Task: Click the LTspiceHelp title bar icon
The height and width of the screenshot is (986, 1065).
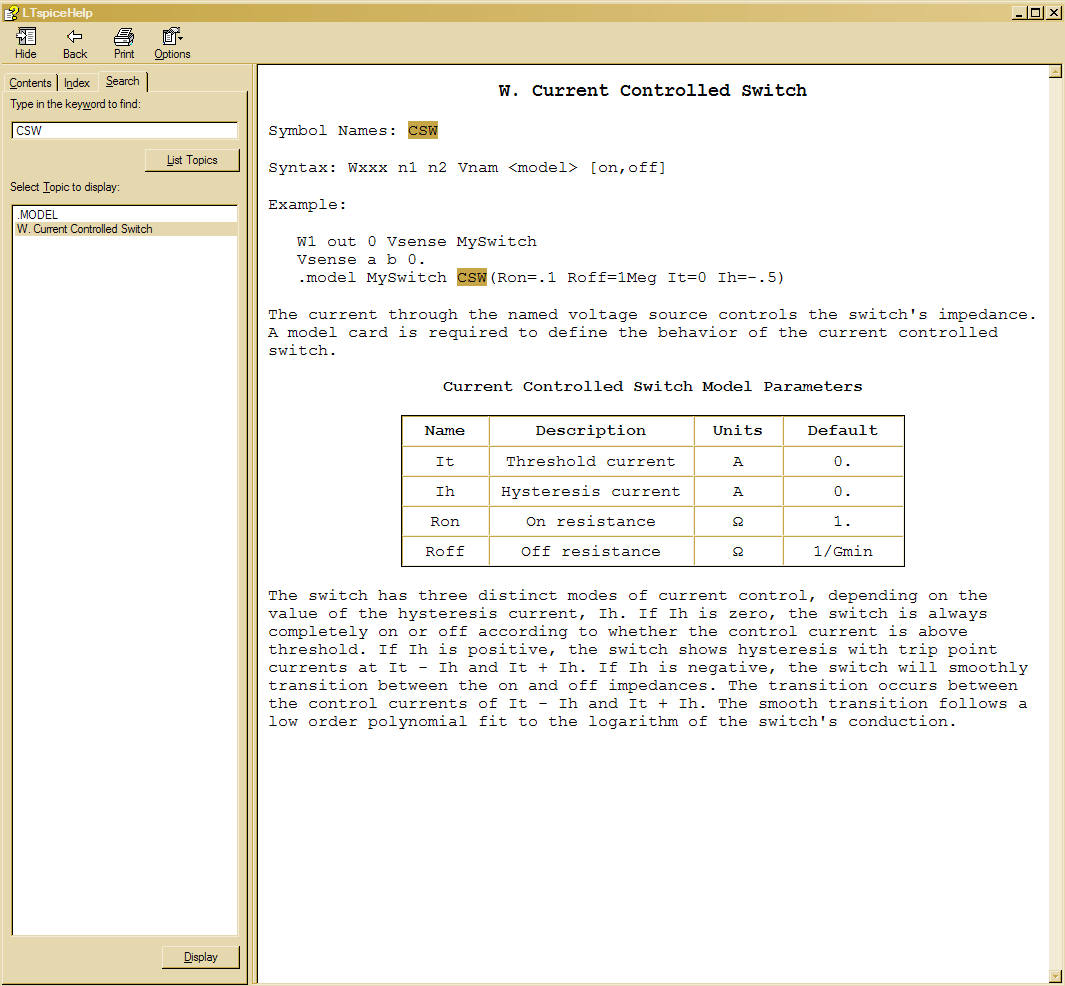Action: pyautogui.click(x=11, y=12)
